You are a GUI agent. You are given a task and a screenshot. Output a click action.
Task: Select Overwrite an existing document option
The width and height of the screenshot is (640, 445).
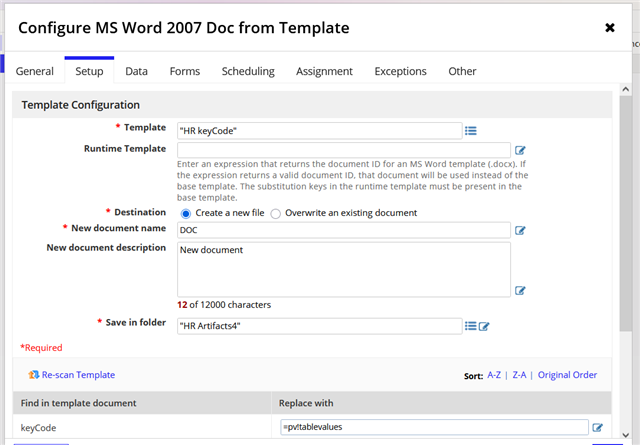point(276,214)
